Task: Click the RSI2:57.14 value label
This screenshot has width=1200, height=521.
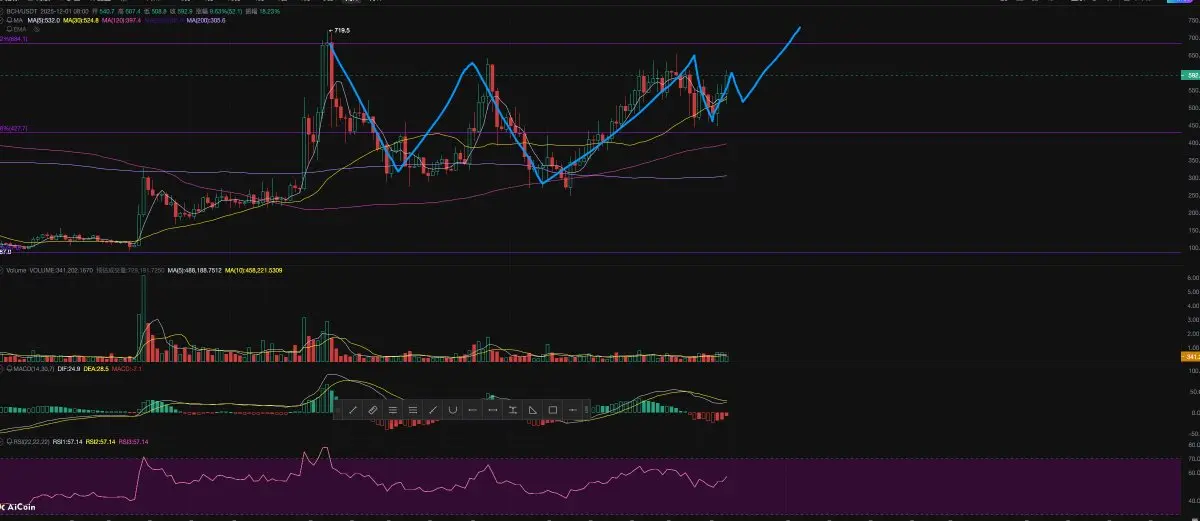Action: pos(100,441)
